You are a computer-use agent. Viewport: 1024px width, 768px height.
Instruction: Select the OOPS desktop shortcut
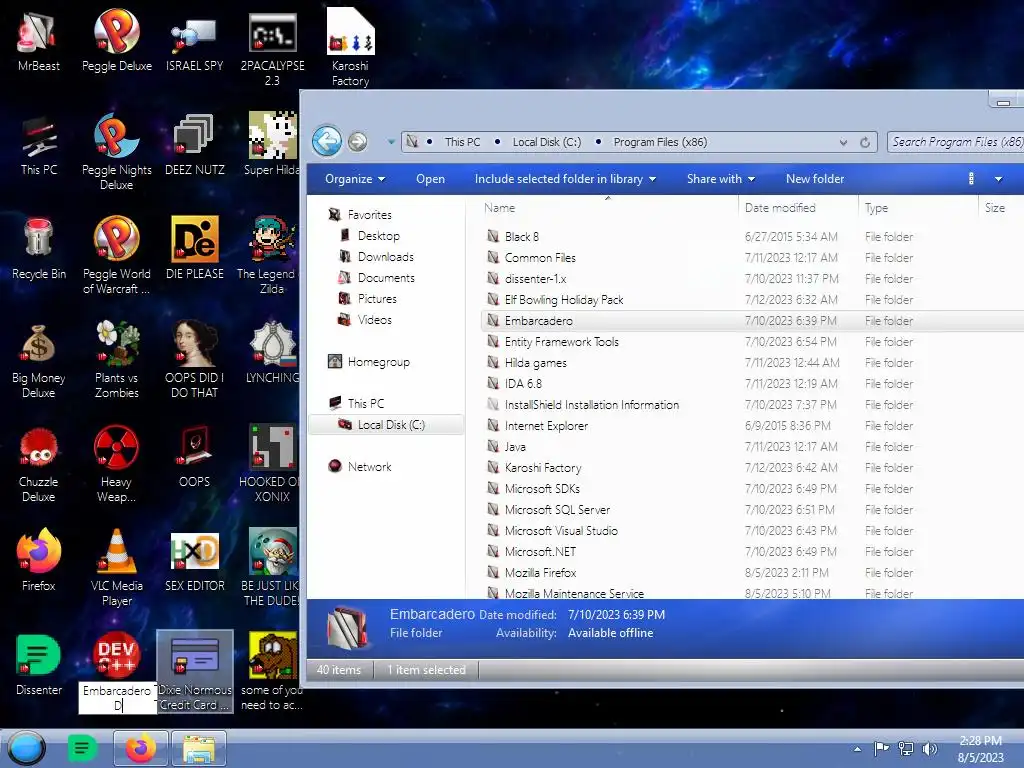coord(194,456)
